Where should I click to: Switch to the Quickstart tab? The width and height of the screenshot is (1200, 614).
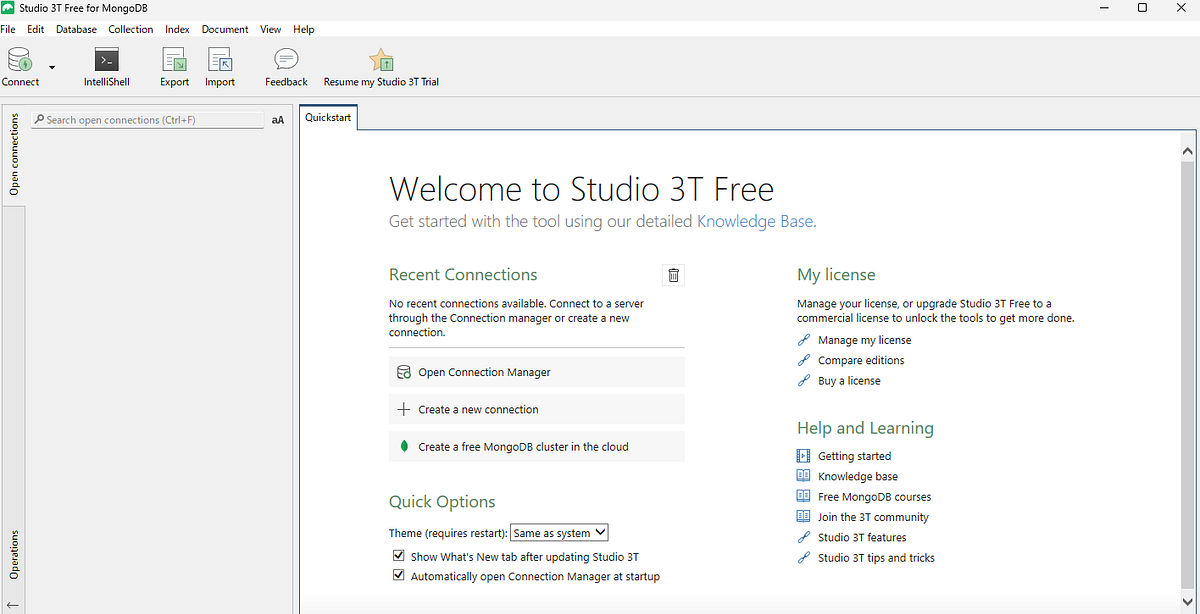click(328, 116)
